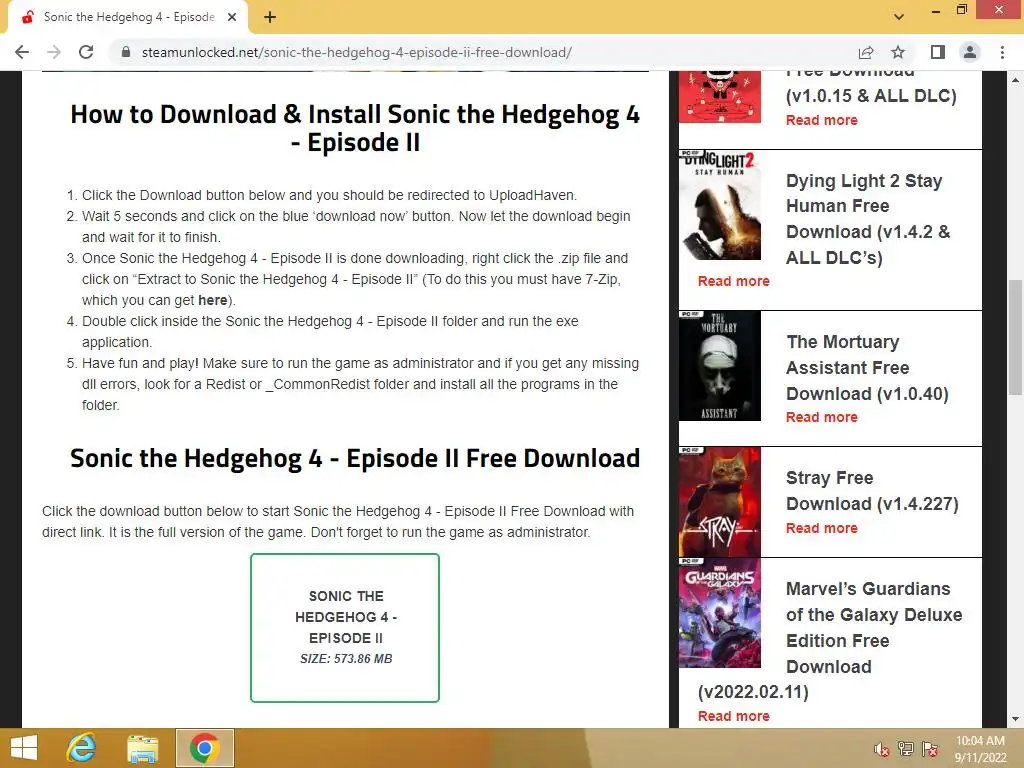View site lock information
This screenshot has height=768, width=1024.
(x=126, y=52)
